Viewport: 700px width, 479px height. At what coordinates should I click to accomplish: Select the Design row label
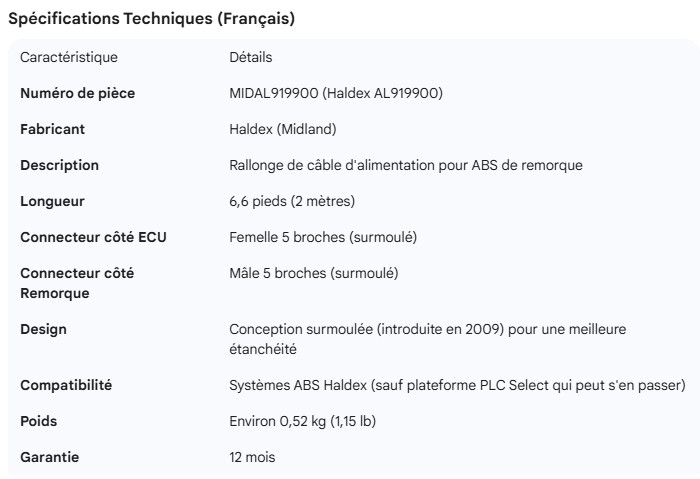(x=44, y=329)
